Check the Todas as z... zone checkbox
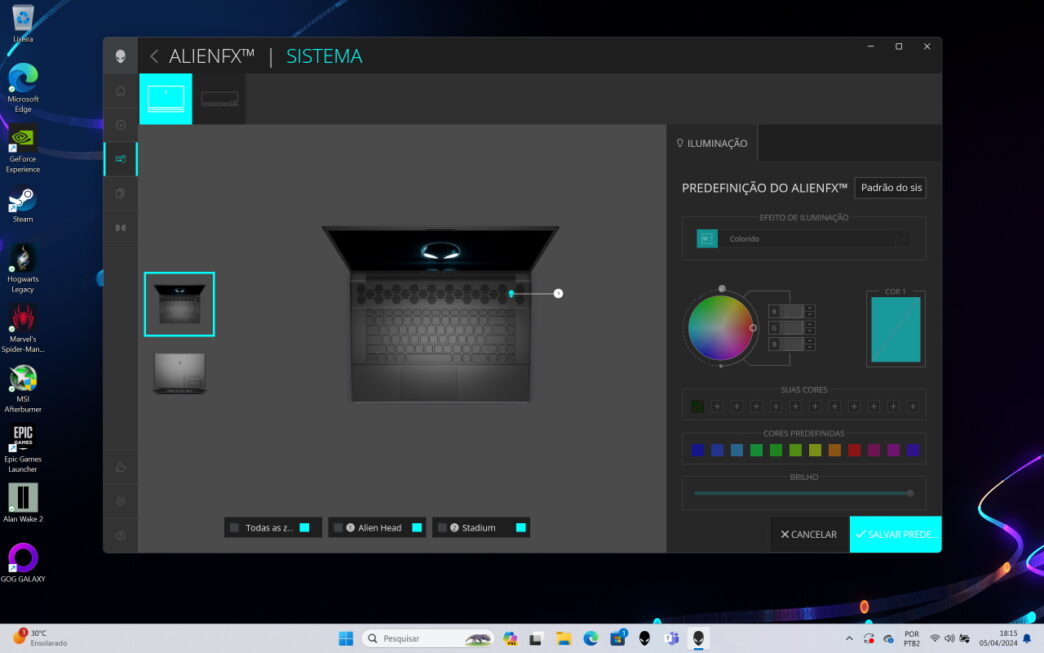The height and width of the screenshot is (653, 1044). click(x=234, y=528)
